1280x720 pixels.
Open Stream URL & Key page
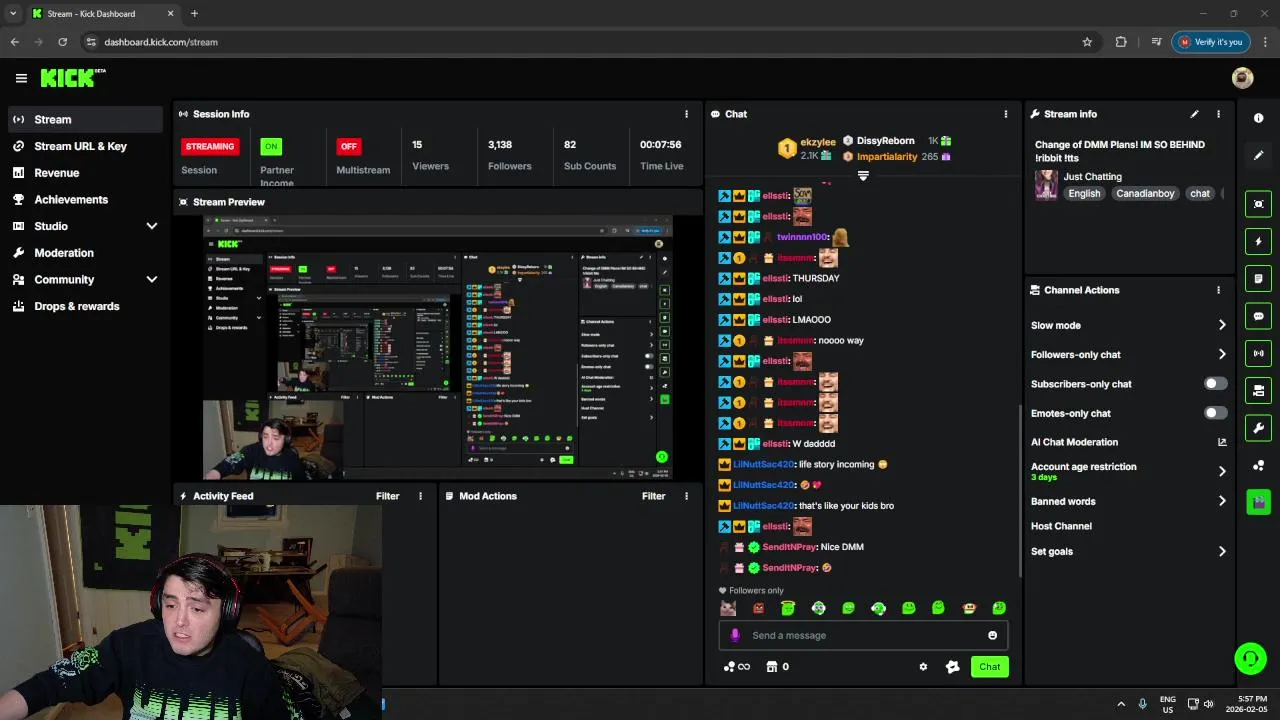[x=84, y=146]
